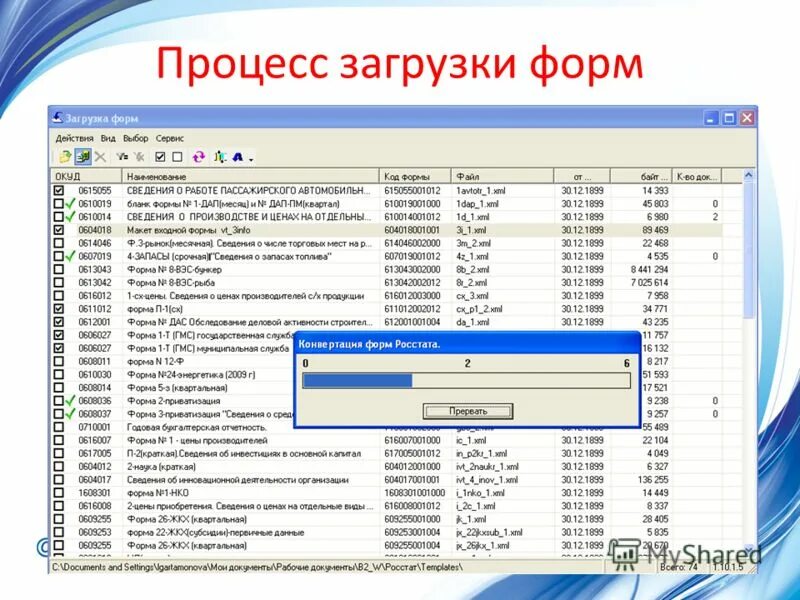Open the Сервис menu

[169, 137]
